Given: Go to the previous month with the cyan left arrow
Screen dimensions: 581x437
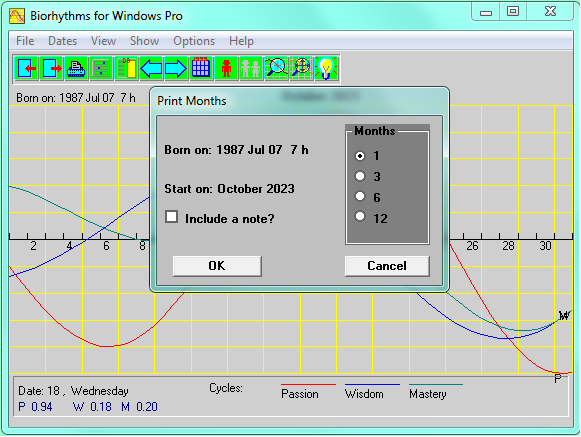Looking at the screenshot, I should coord(151,68).
